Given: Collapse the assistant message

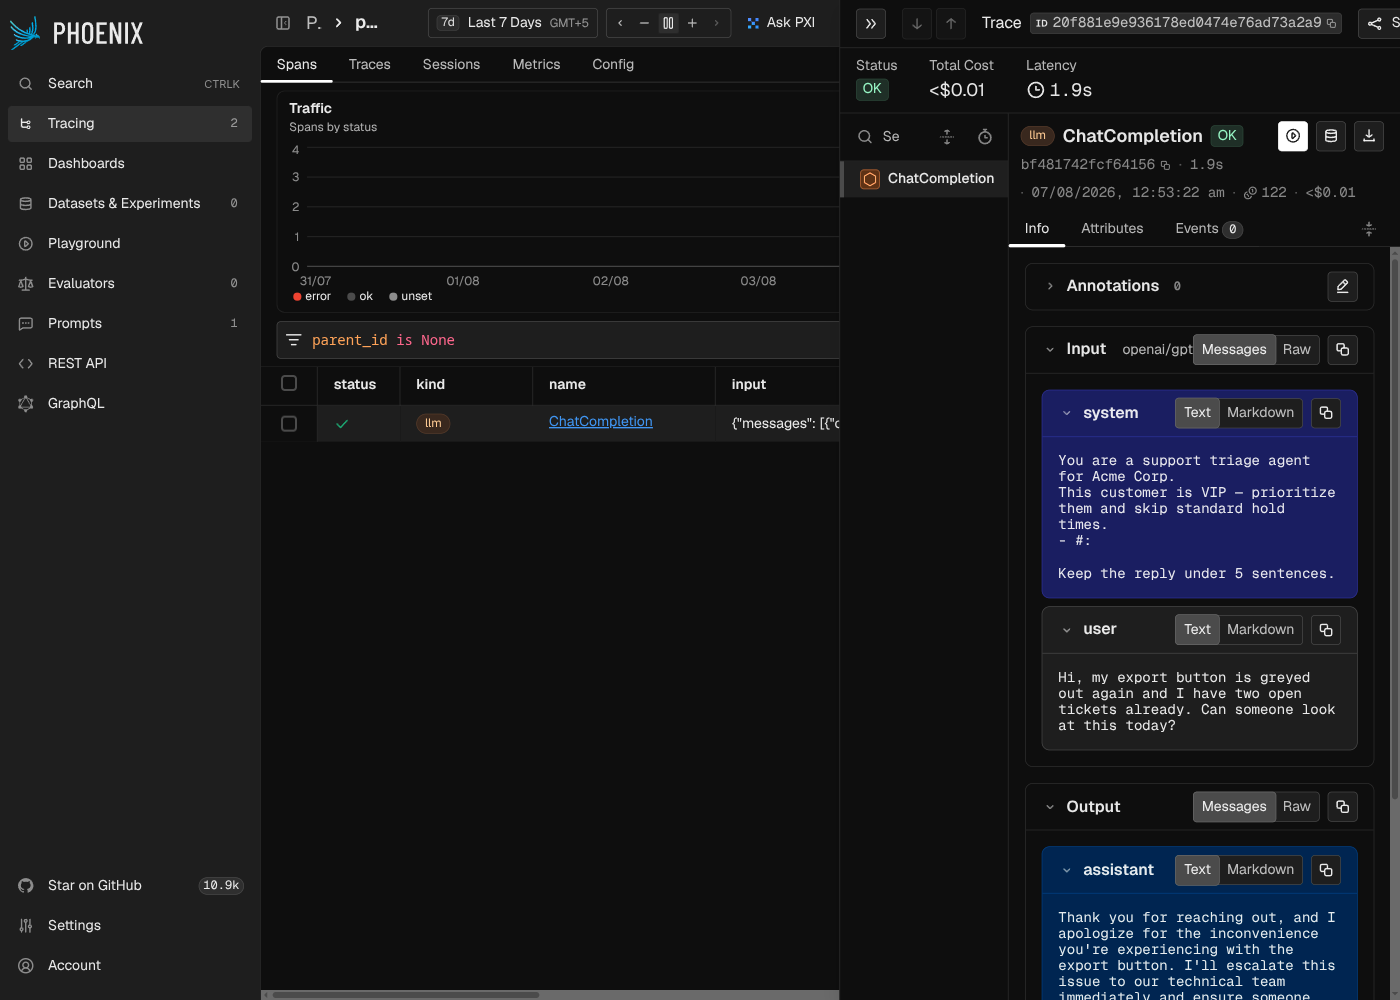Looking at the screenshot, I should (x=1067, y=870).
